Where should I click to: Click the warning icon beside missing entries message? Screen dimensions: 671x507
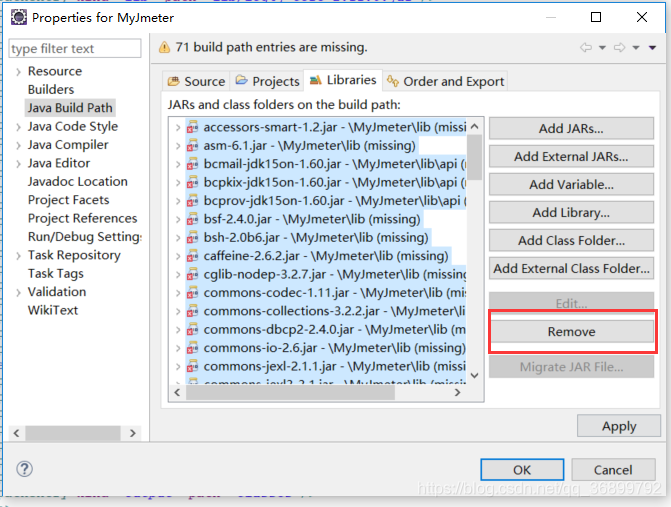pos(164,47)
